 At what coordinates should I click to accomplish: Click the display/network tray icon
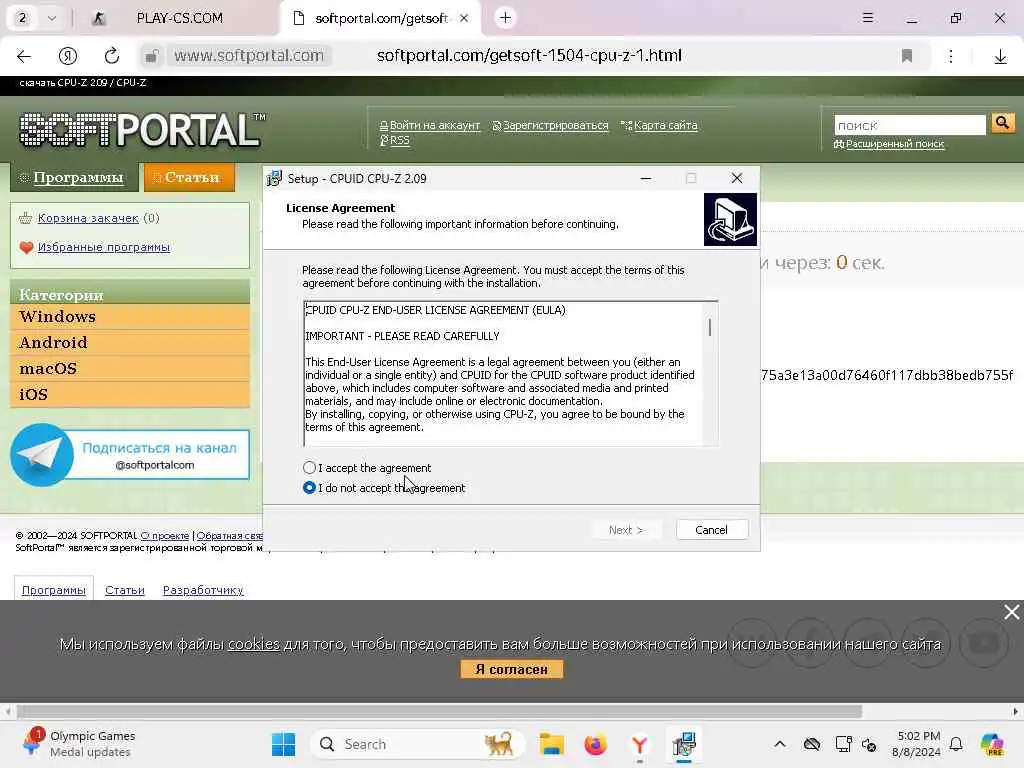click(843, 744)
